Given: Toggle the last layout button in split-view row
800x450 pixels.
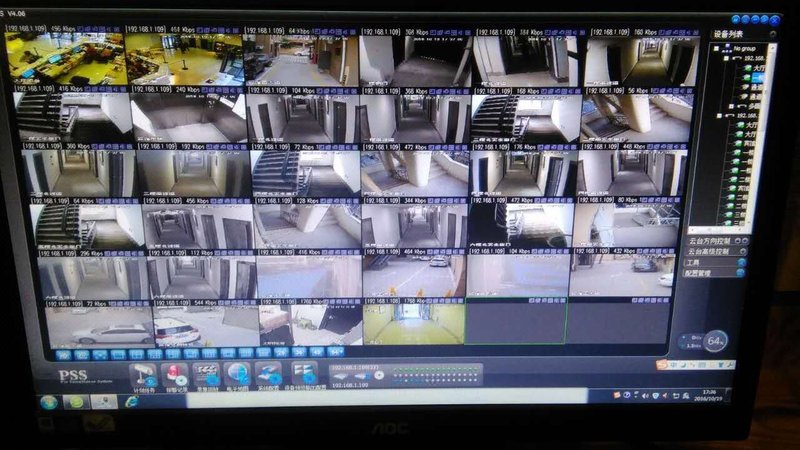Looking at the screenshot, I should pos(335,352).
